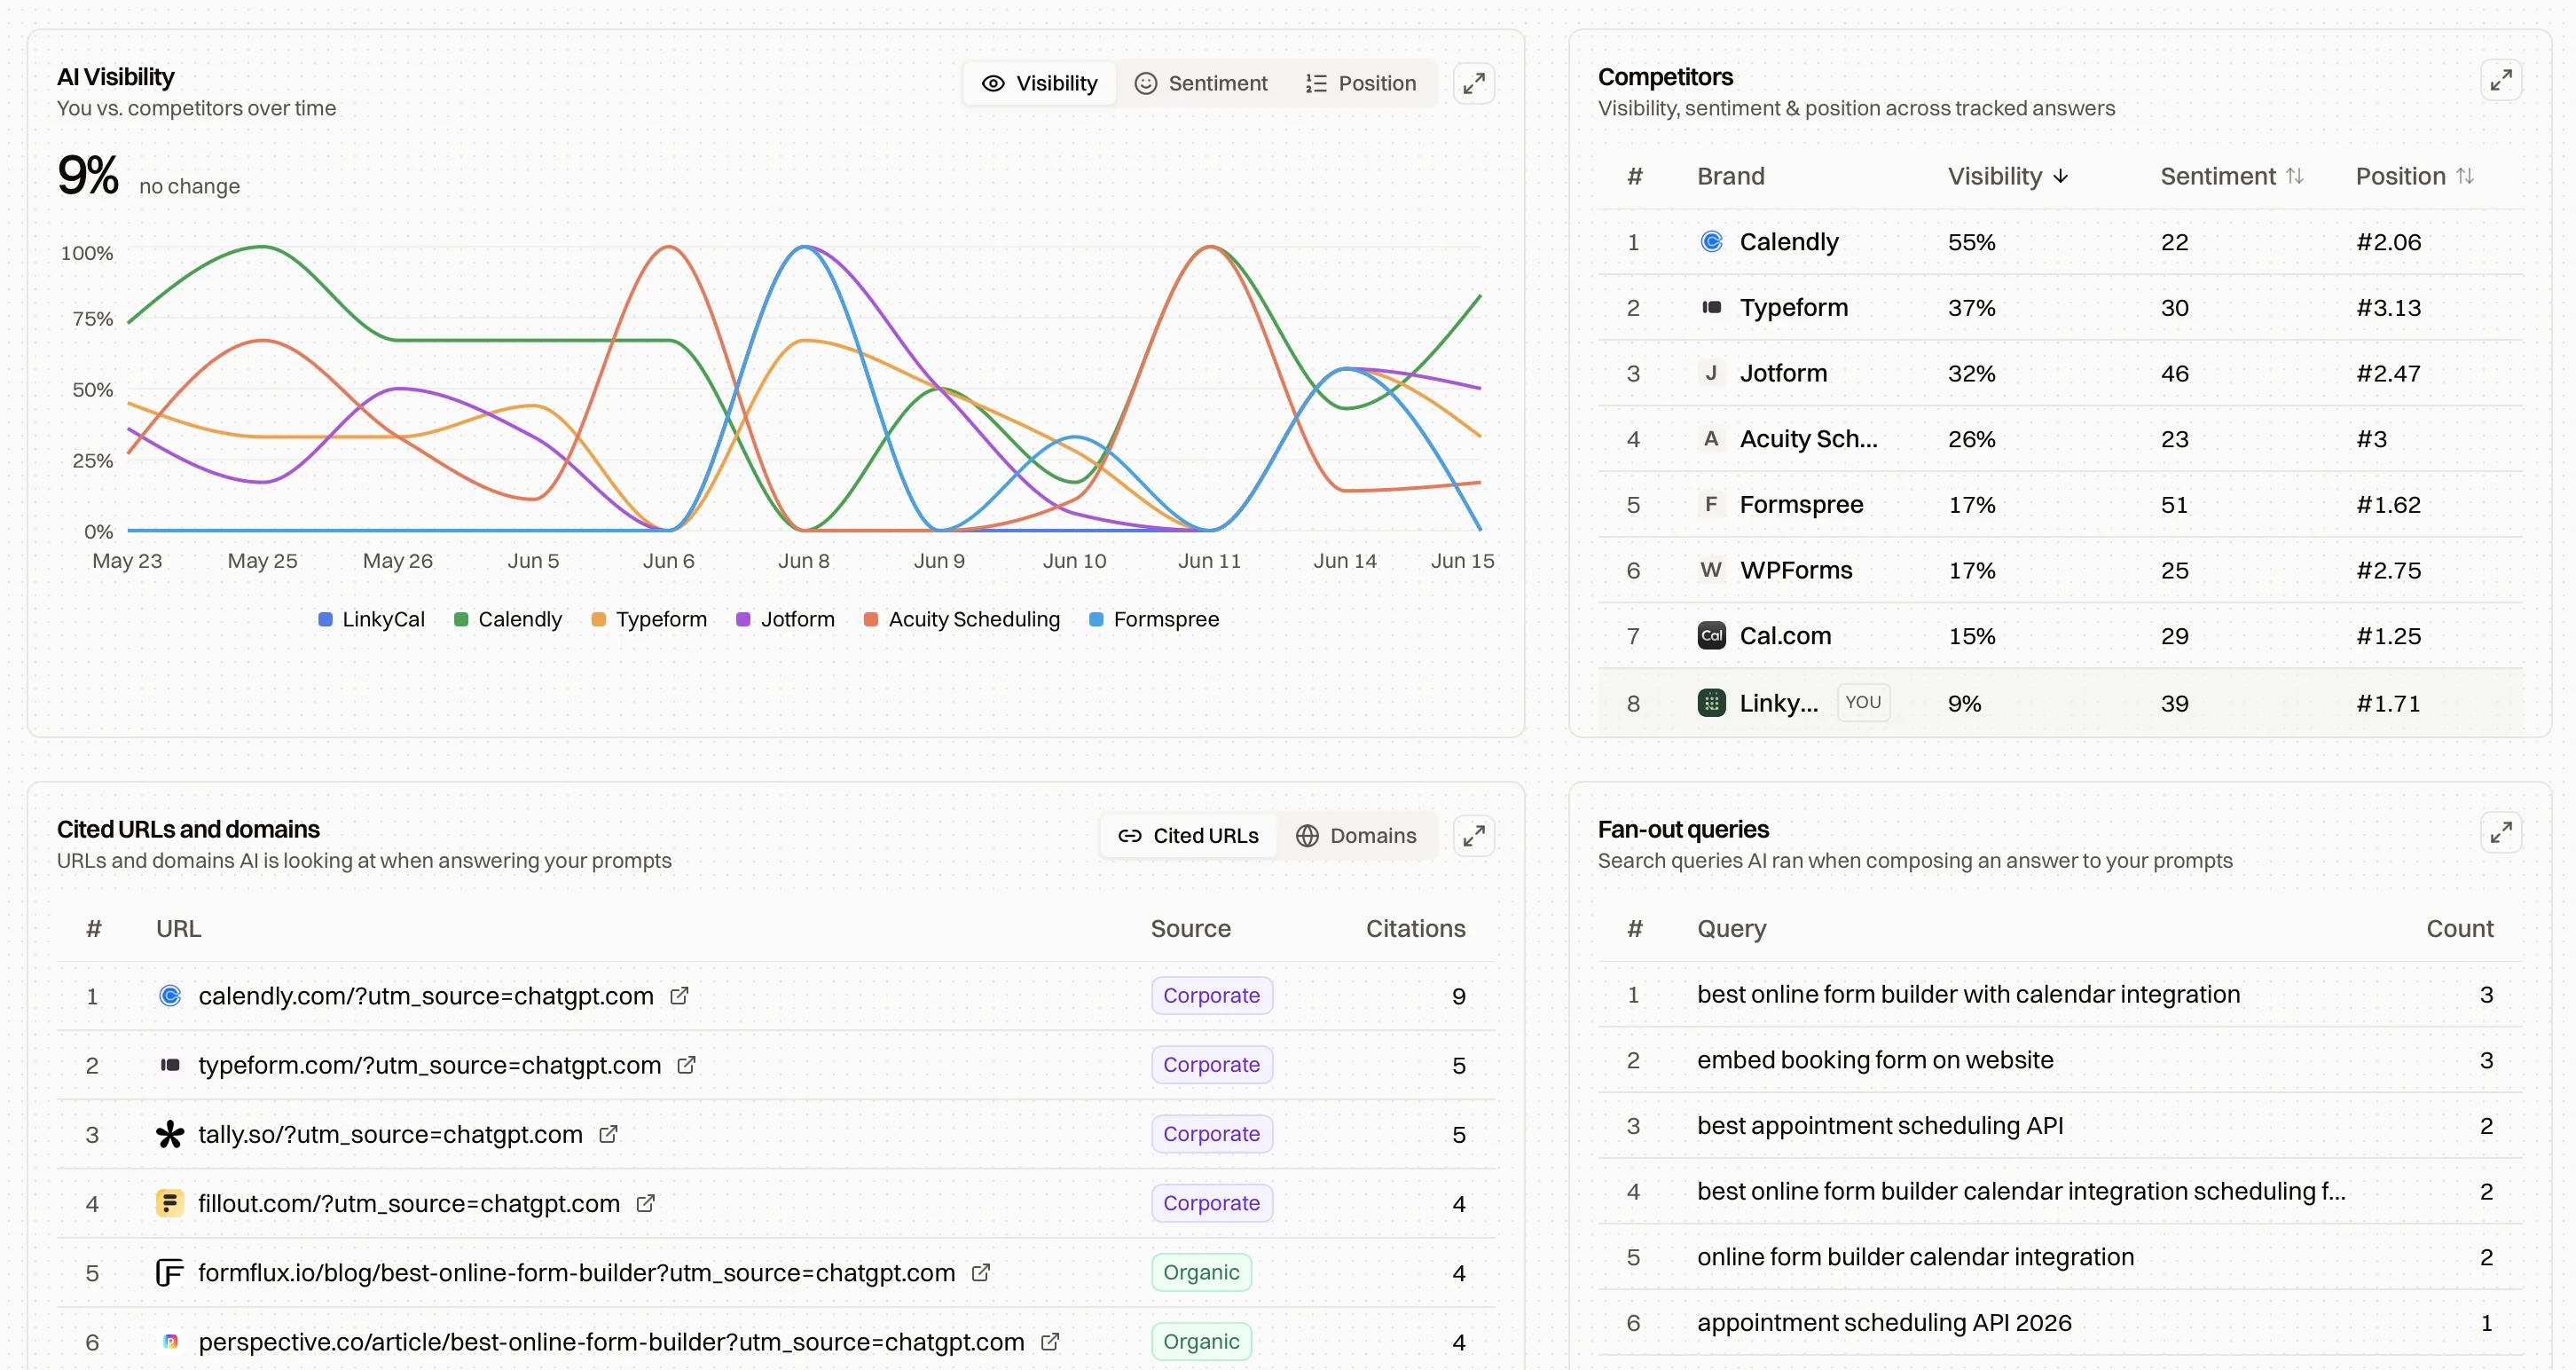Click the LinkyCal green logo icon

(x=1711, y=703)
